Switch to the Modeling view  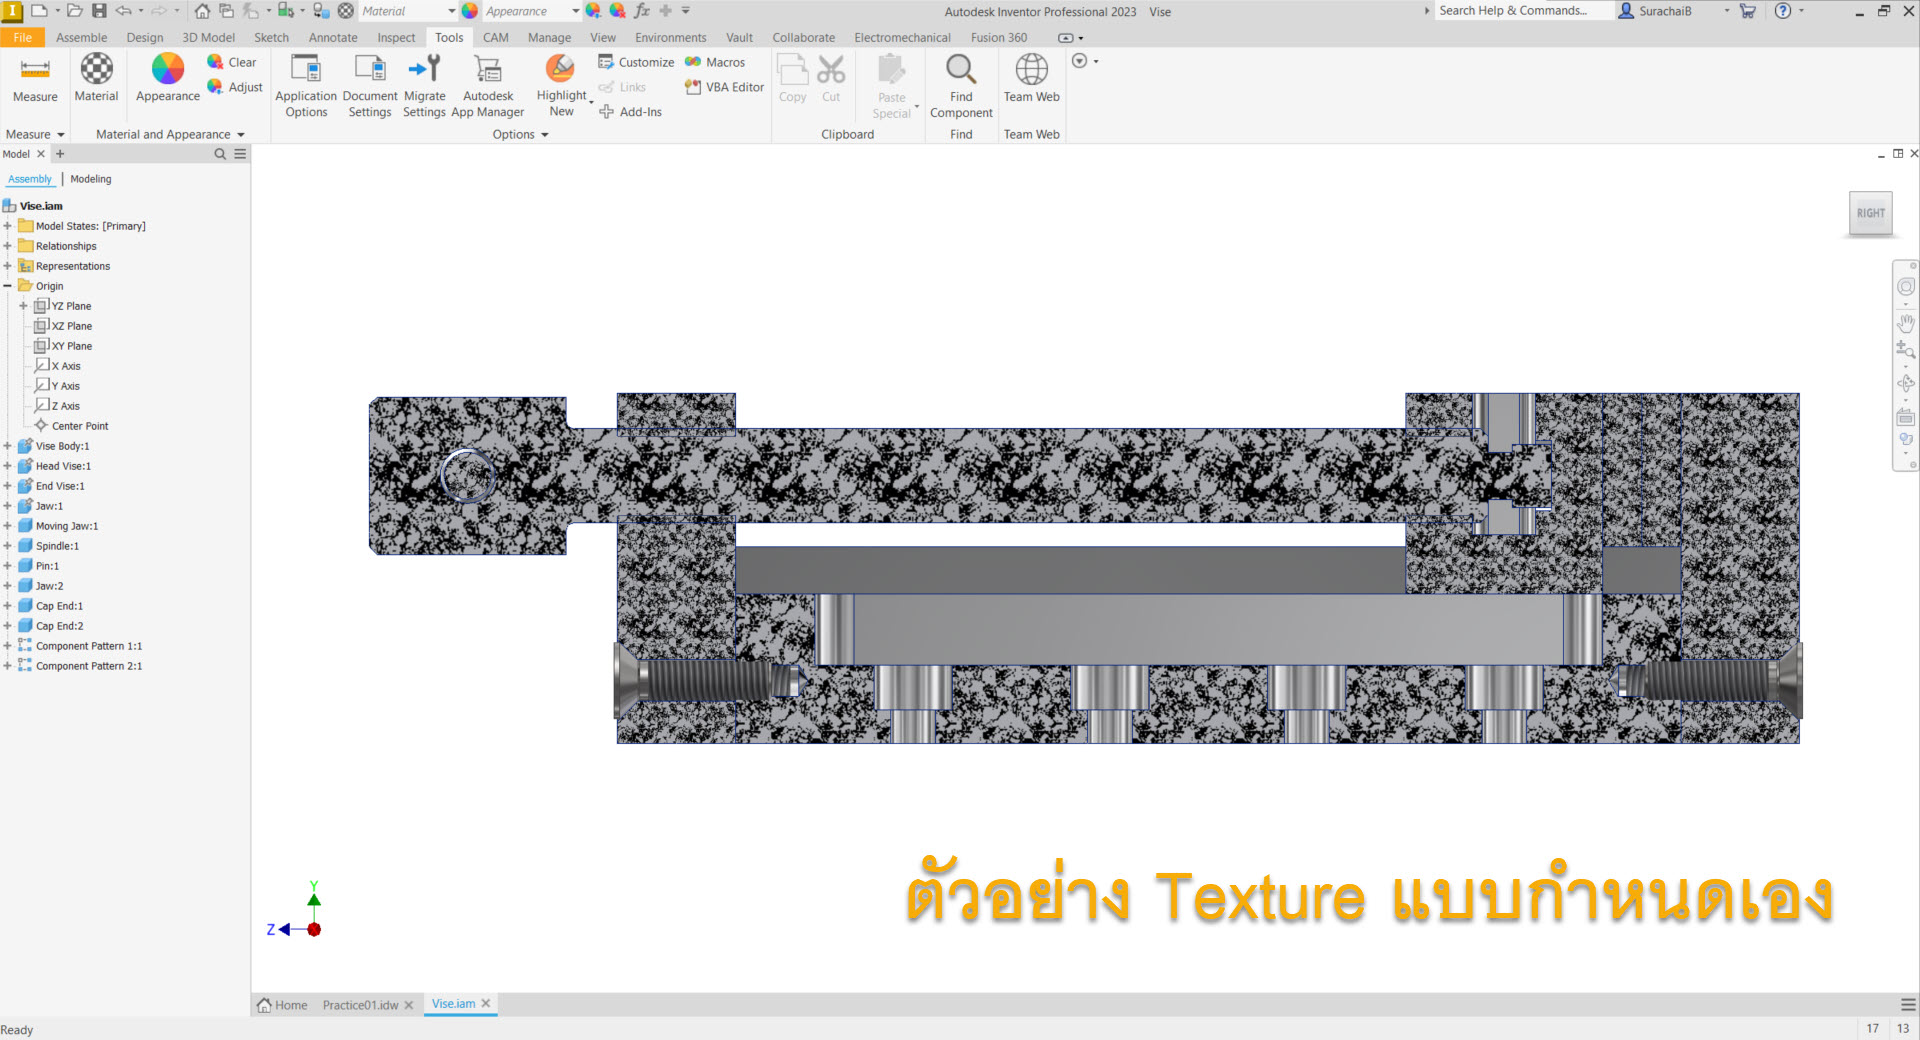[x=91, y=179]
